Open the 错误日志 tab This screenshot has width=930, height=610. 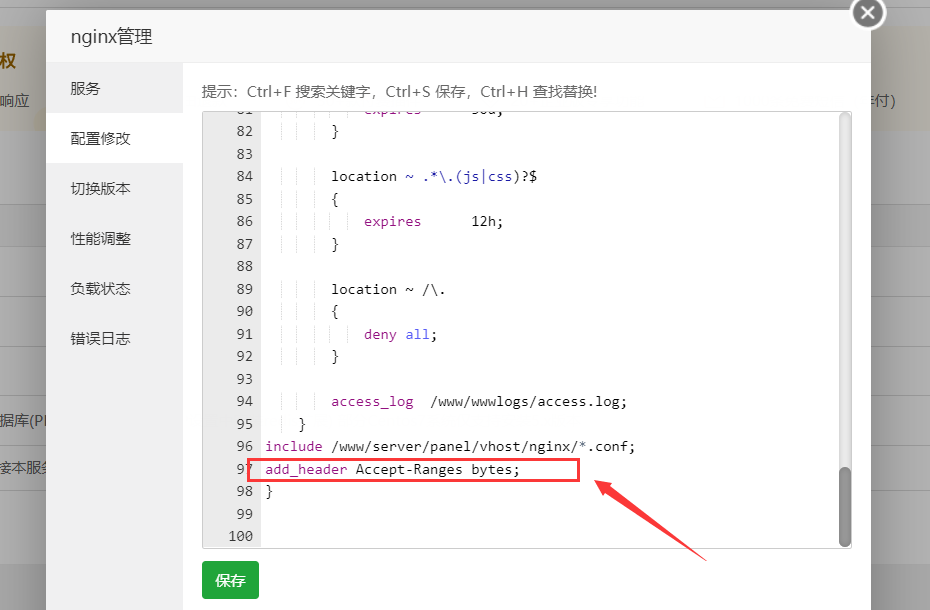pyautogui.click(x=114, y=338)
